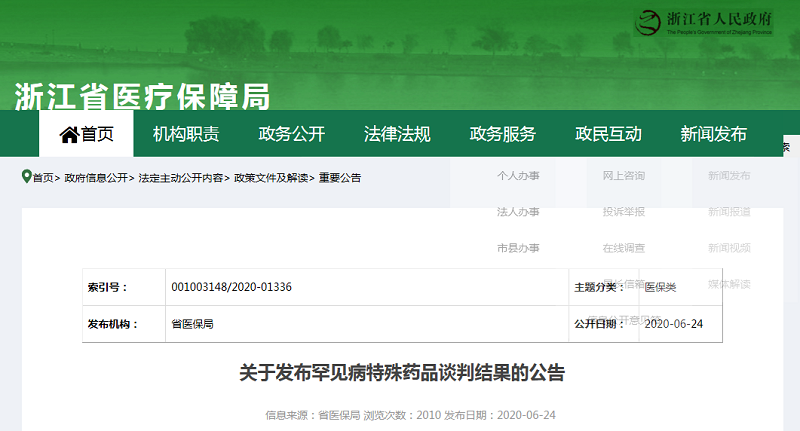Screen dimensions: 800x431
Task: Click the 索引号 label cell
Action: pos(124,287)
